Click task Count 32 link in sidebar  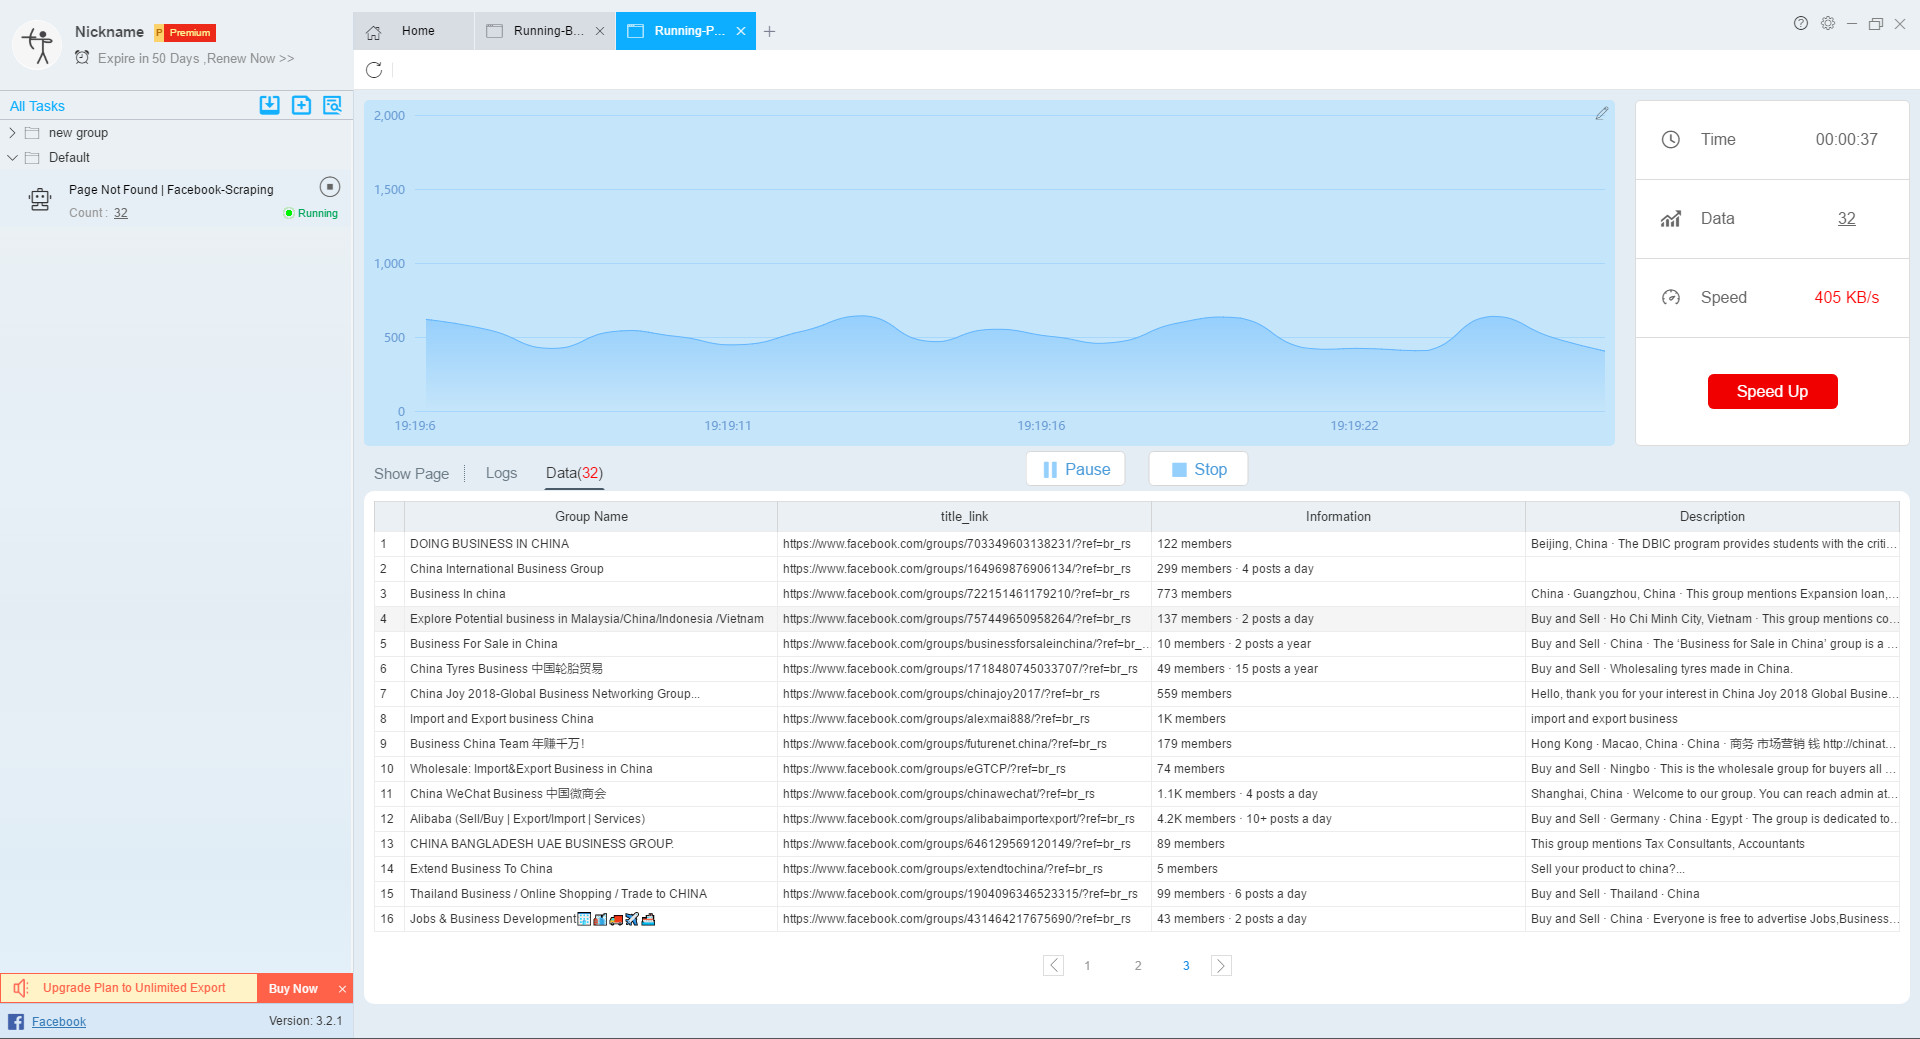120,213
